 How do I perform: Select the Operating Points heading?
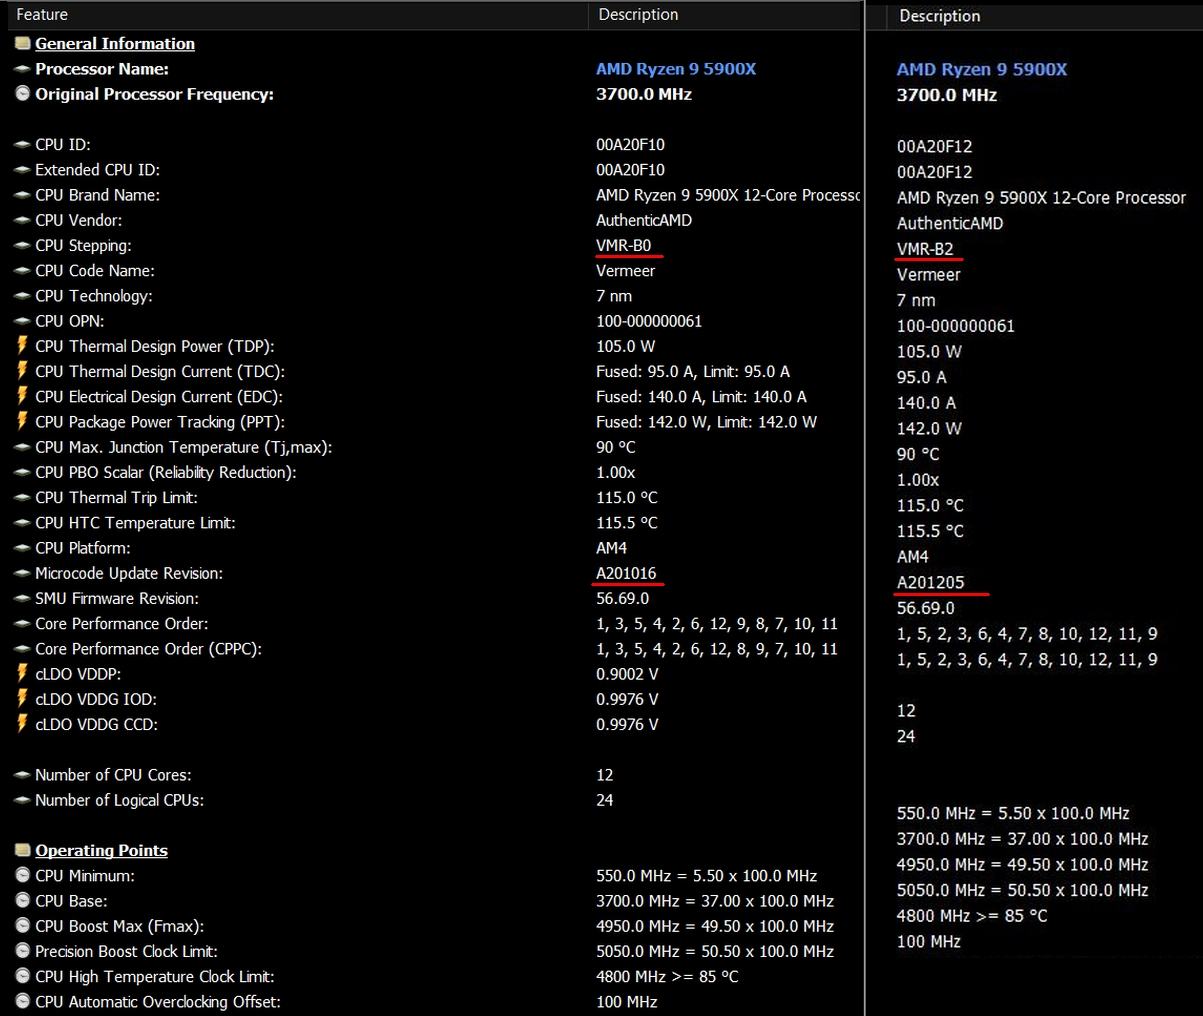101,850
